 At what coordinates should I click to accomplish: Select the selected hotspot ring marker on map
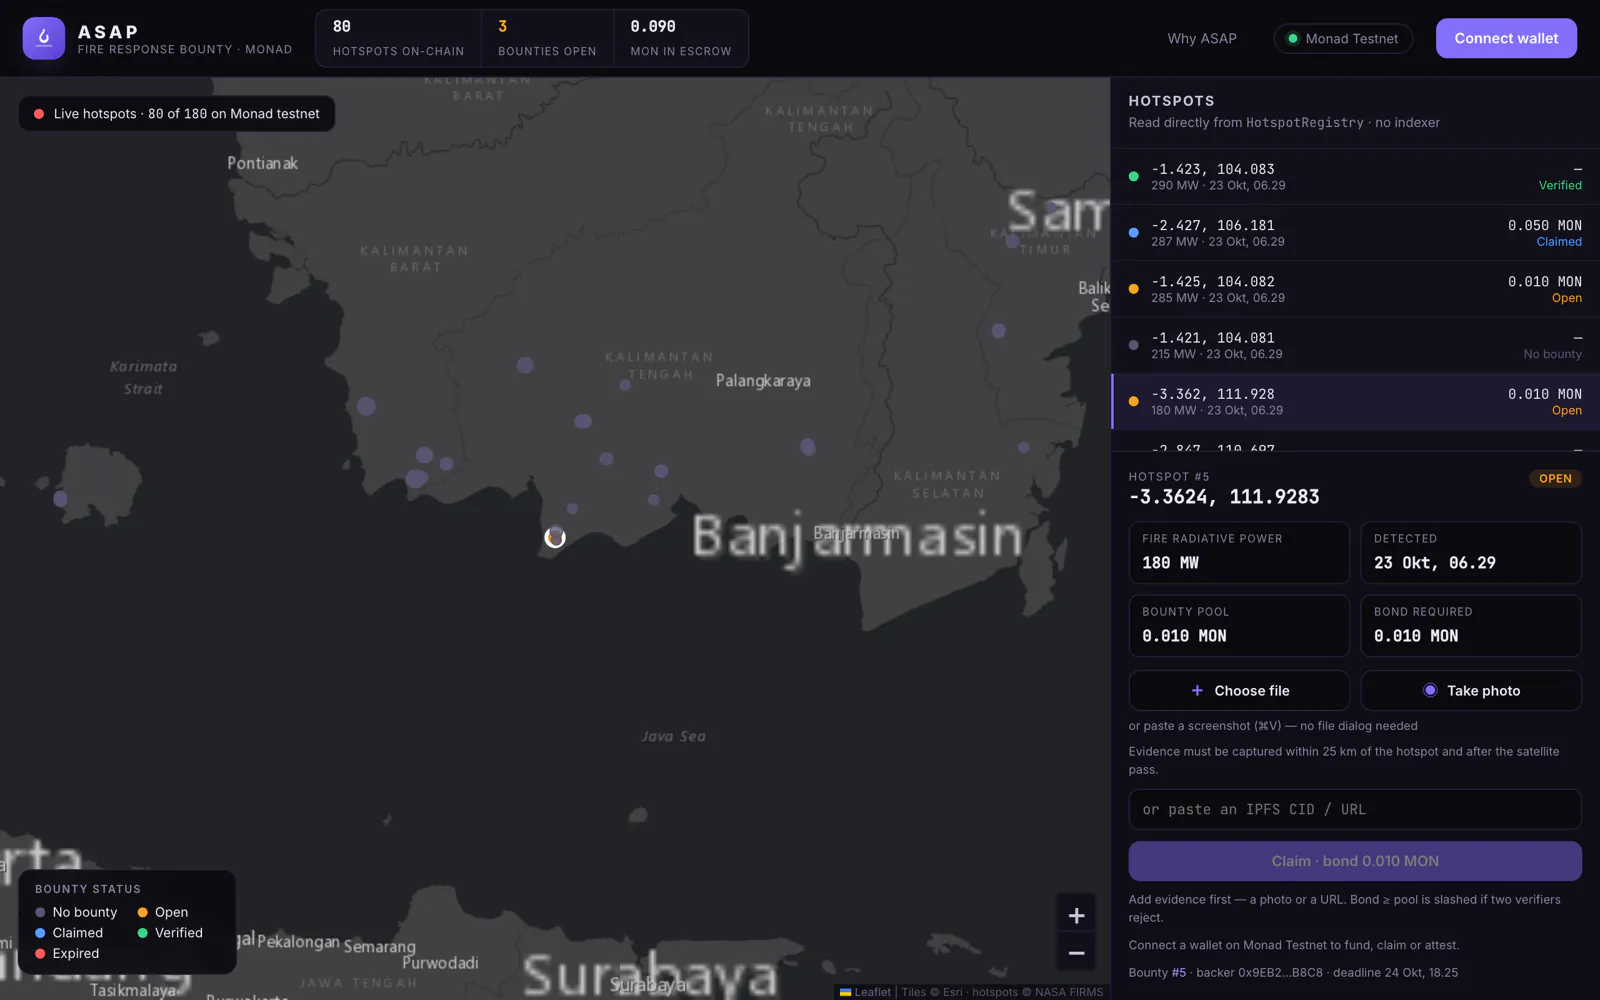(555, 538)
